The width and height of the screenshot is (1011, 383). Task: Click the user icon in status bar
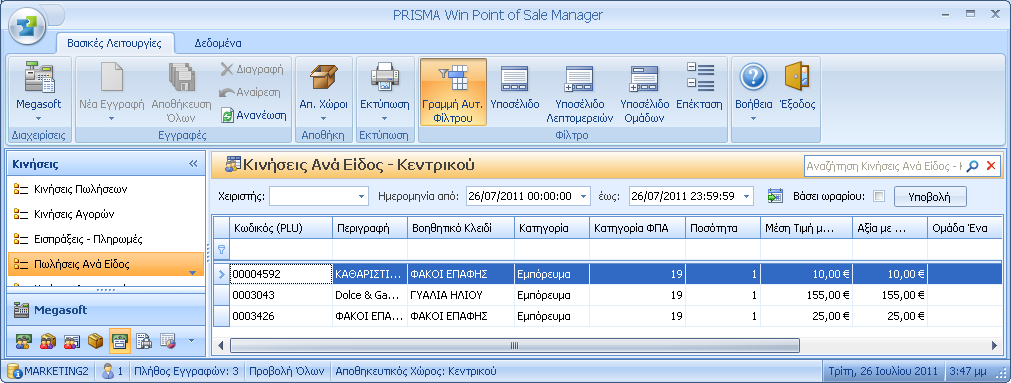pos(108,371)
